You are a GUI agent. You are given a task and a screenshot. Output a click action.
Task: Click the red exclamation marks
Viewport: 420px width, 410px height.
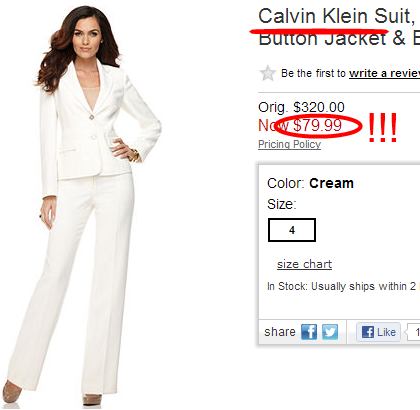point(383,127)
